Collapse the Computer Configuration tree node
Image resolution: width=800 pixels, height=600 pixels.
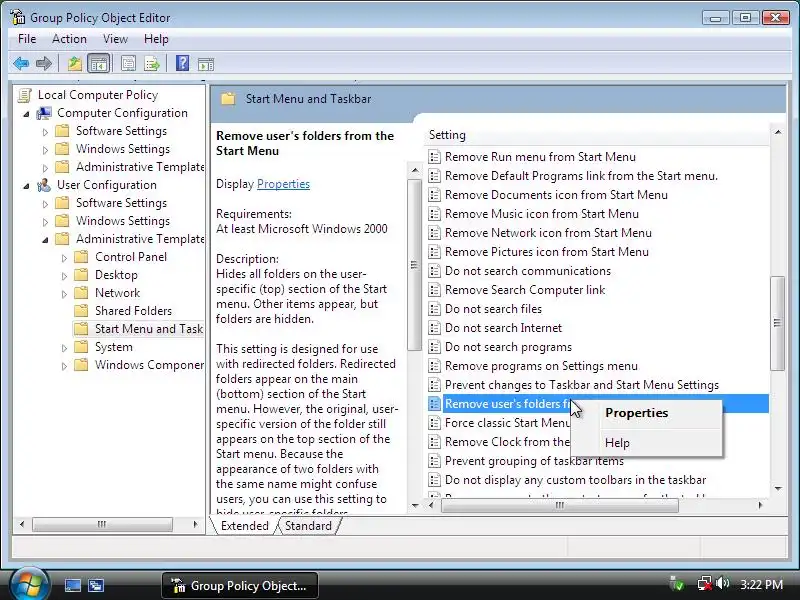26,114
